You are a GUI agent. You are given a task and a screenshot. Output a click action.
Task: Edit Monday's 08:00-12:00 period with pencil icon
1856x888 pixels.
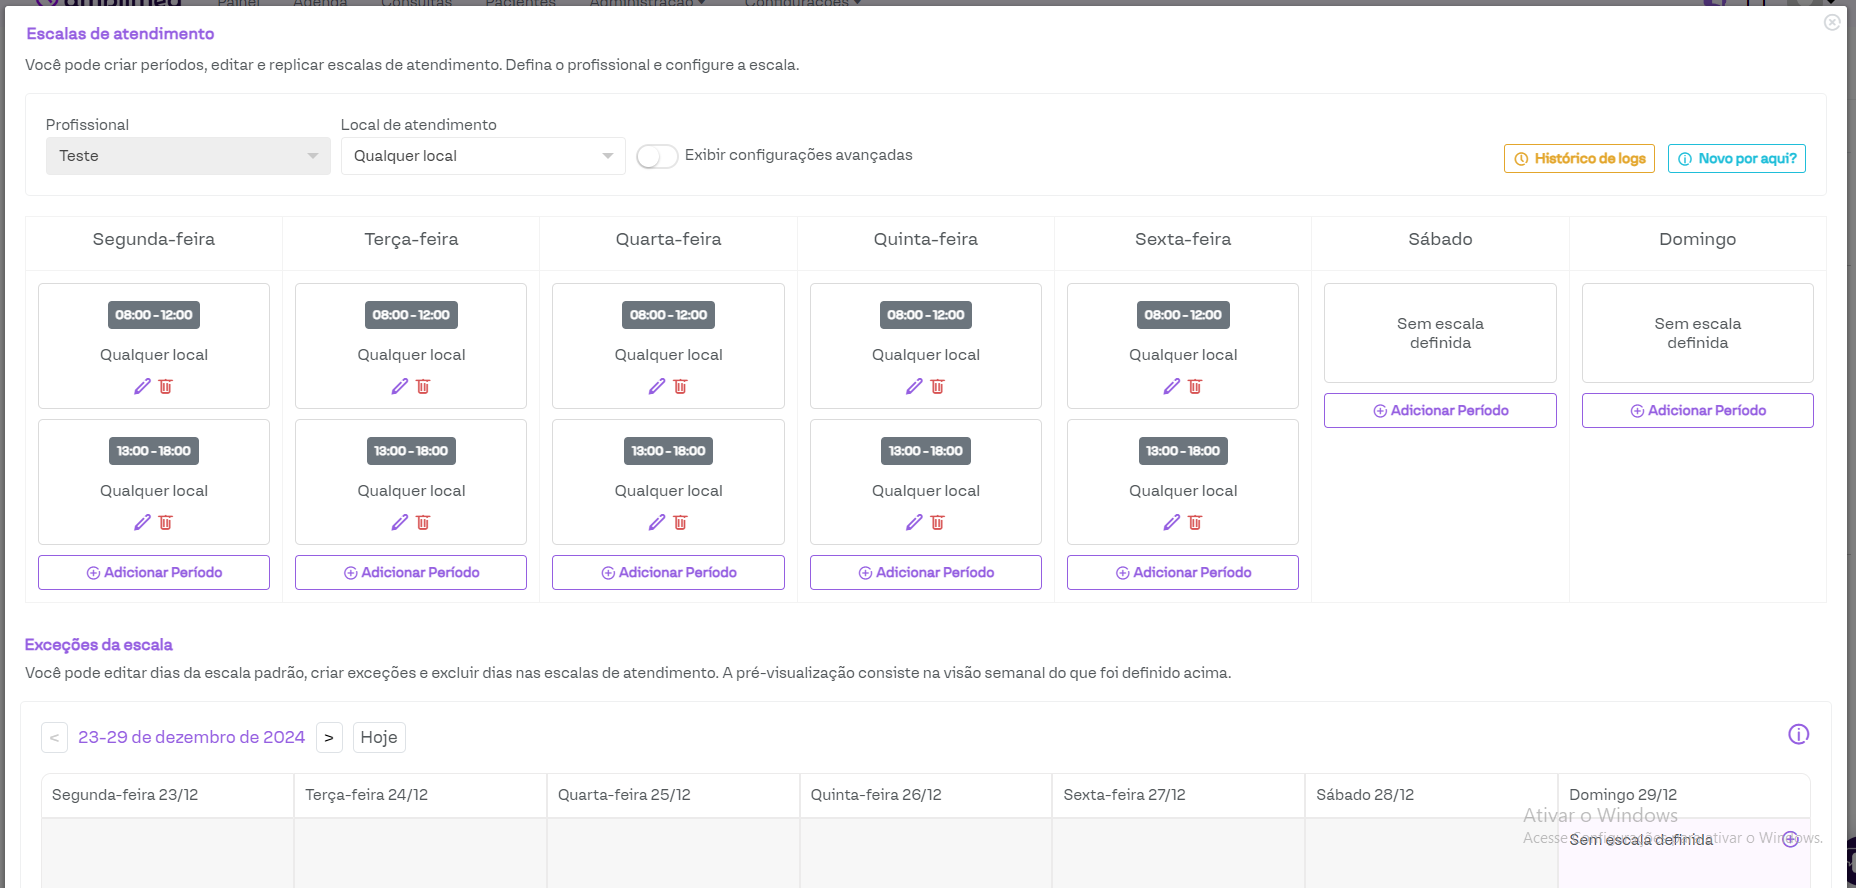(142, 387)
